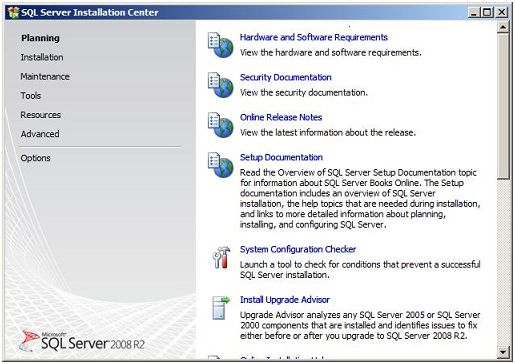
Task: Launch the System Configuration Checker link
Action: 298,249
